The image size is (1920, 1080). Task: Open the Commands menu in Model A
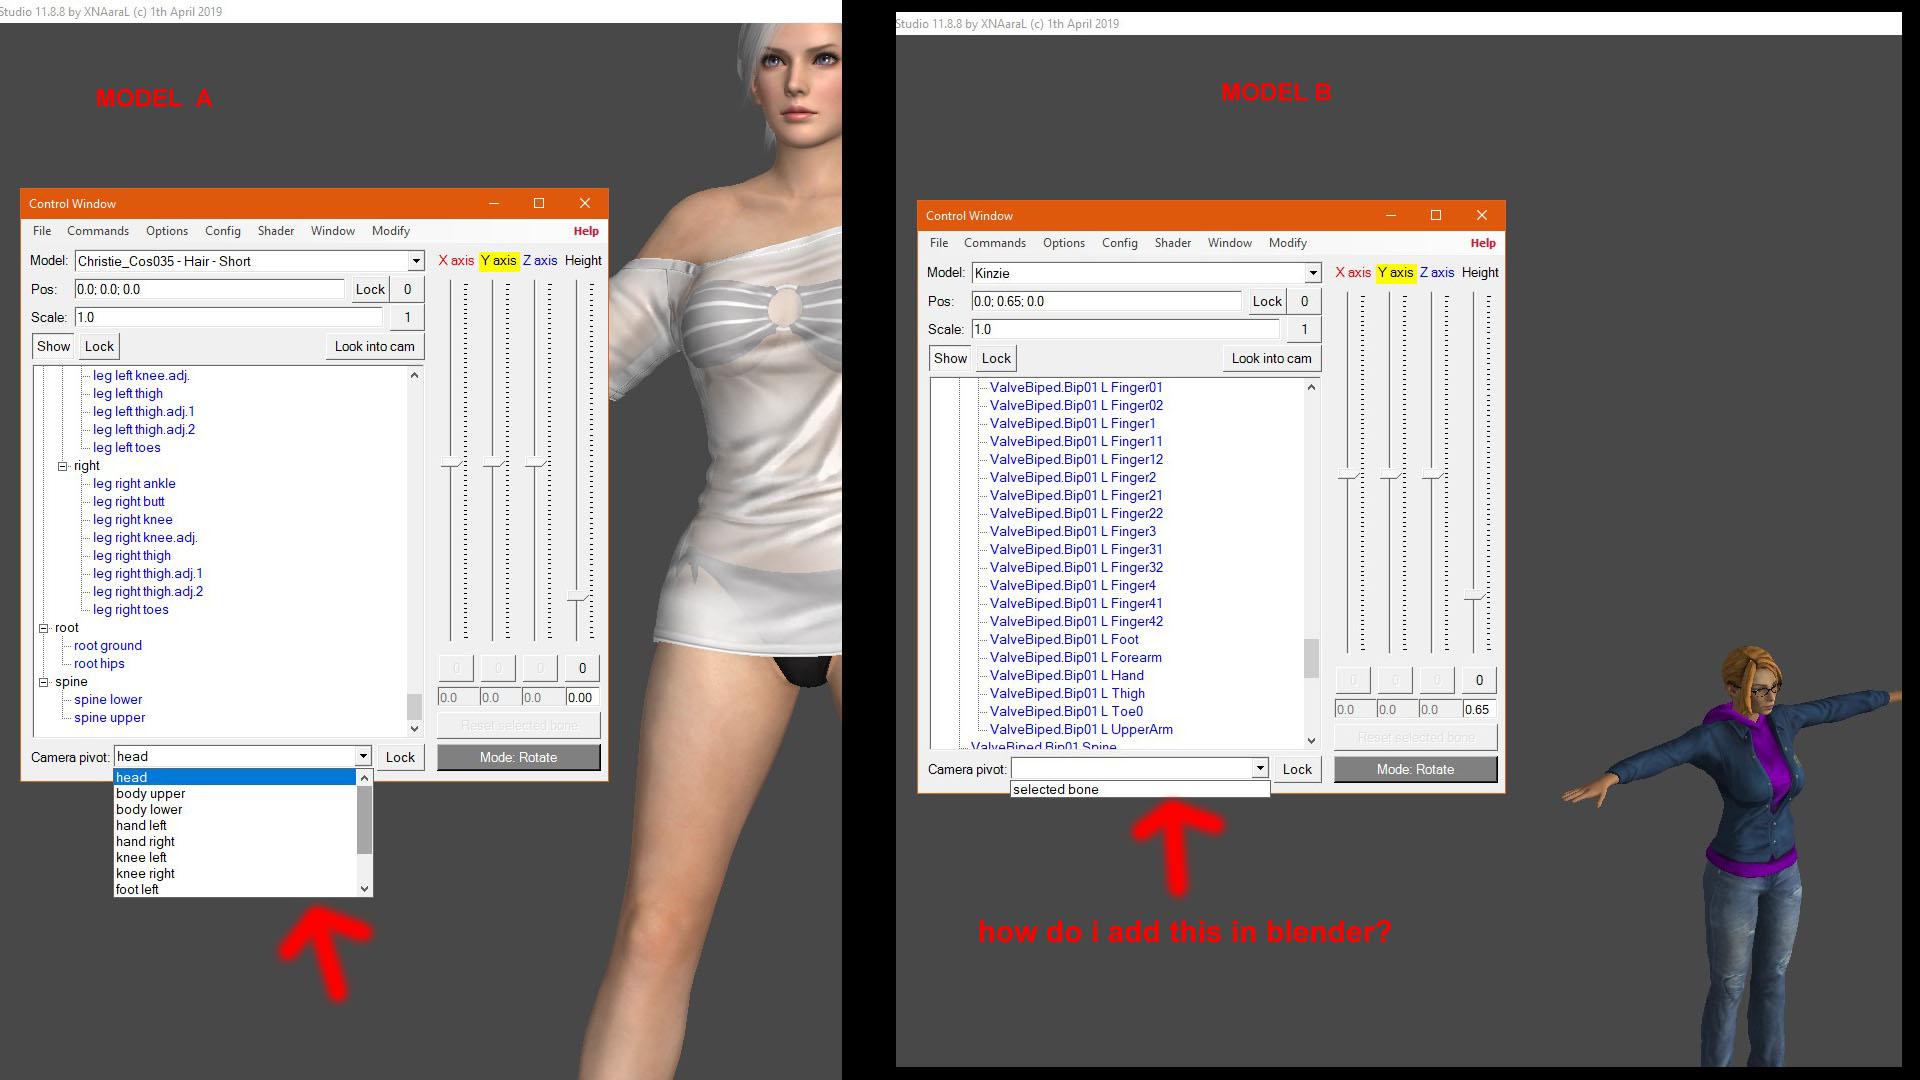click(x=98, y=231)
